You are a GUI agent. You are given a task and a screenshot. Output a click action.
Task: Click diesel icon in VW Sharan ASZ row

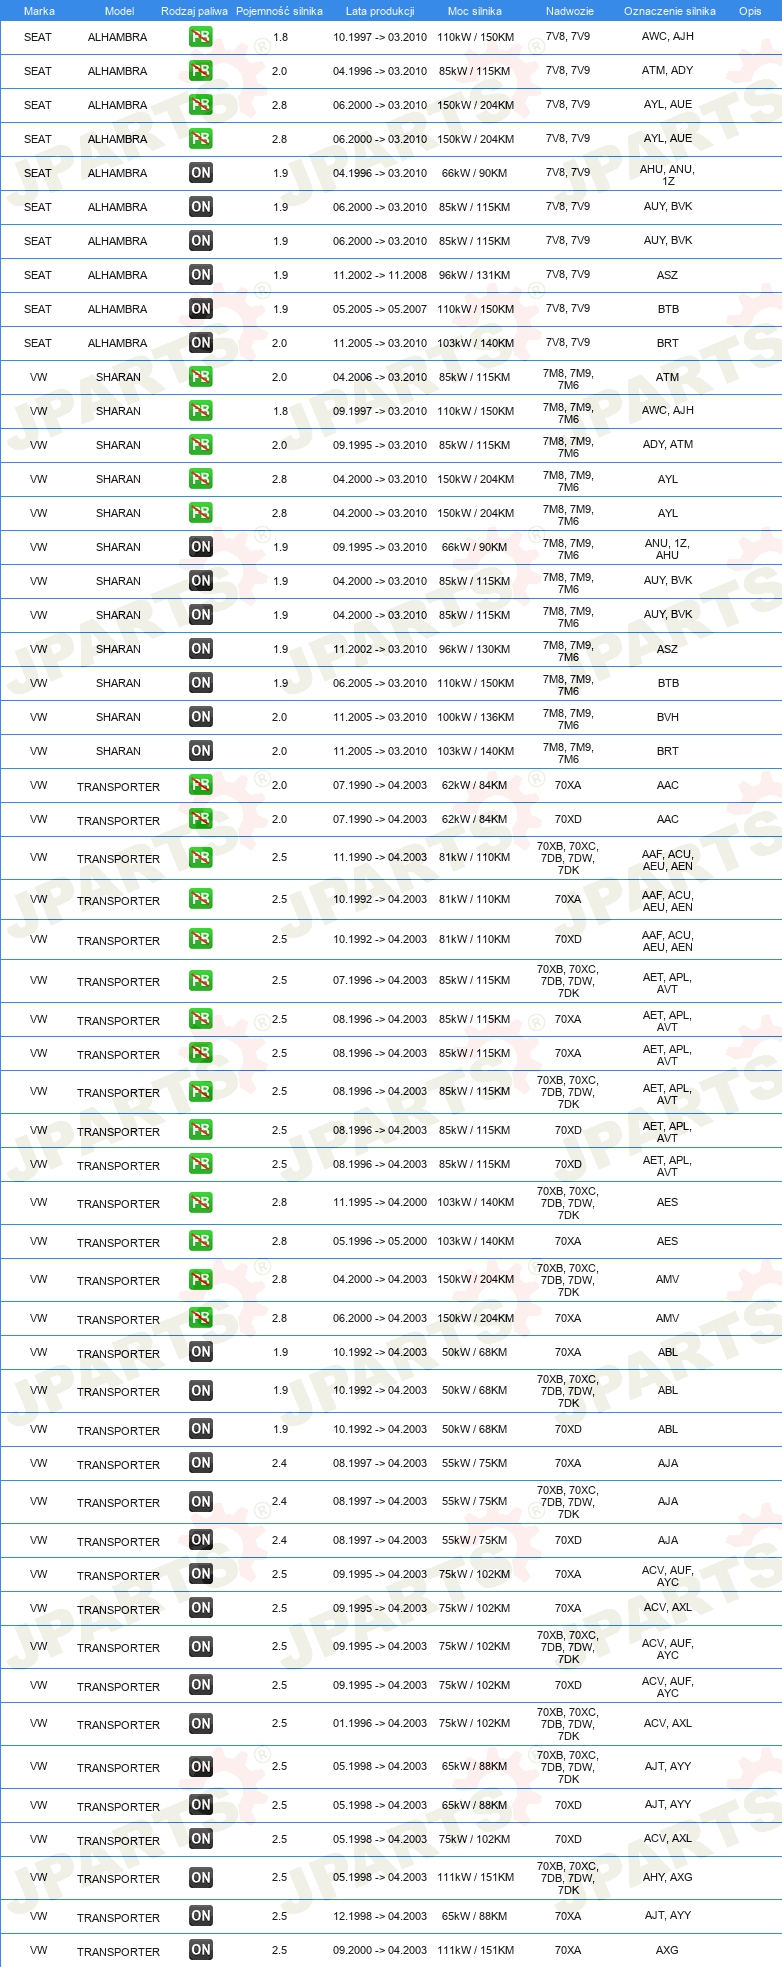pyautogui.click(x=201, y=649)
